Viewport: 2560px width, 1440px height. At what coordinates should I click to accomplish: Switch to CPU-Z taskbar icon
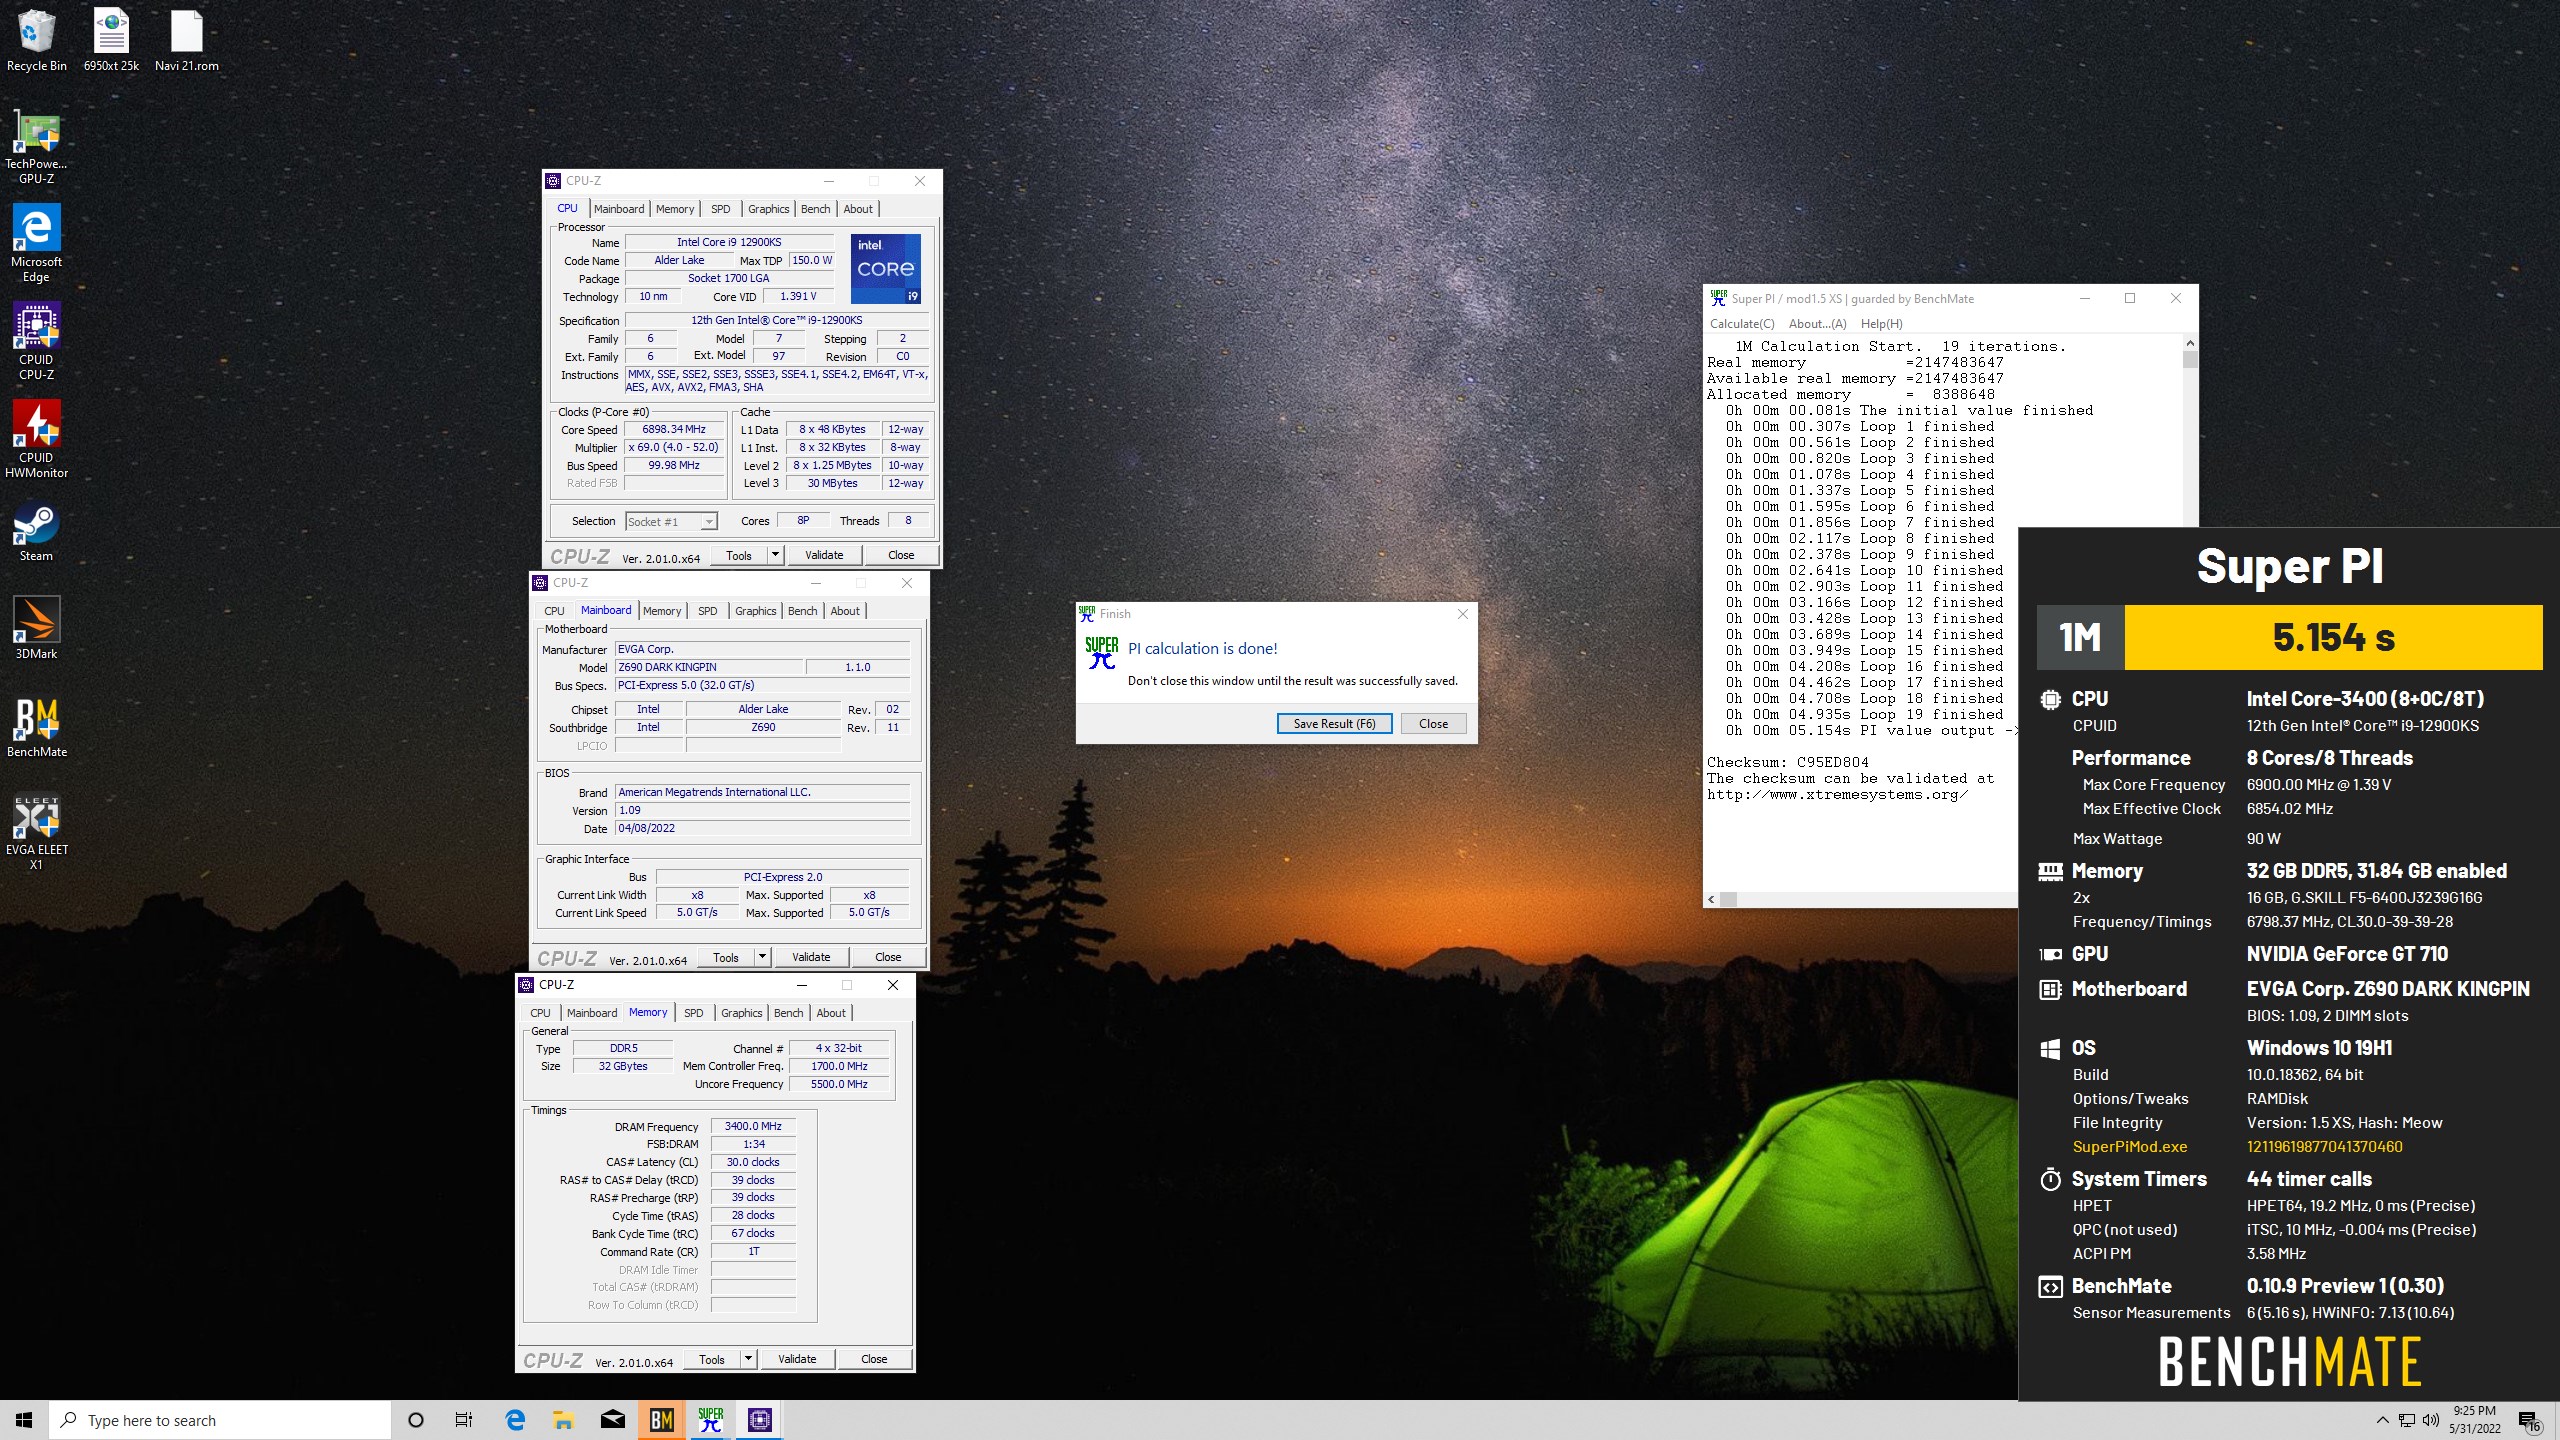759,1420
